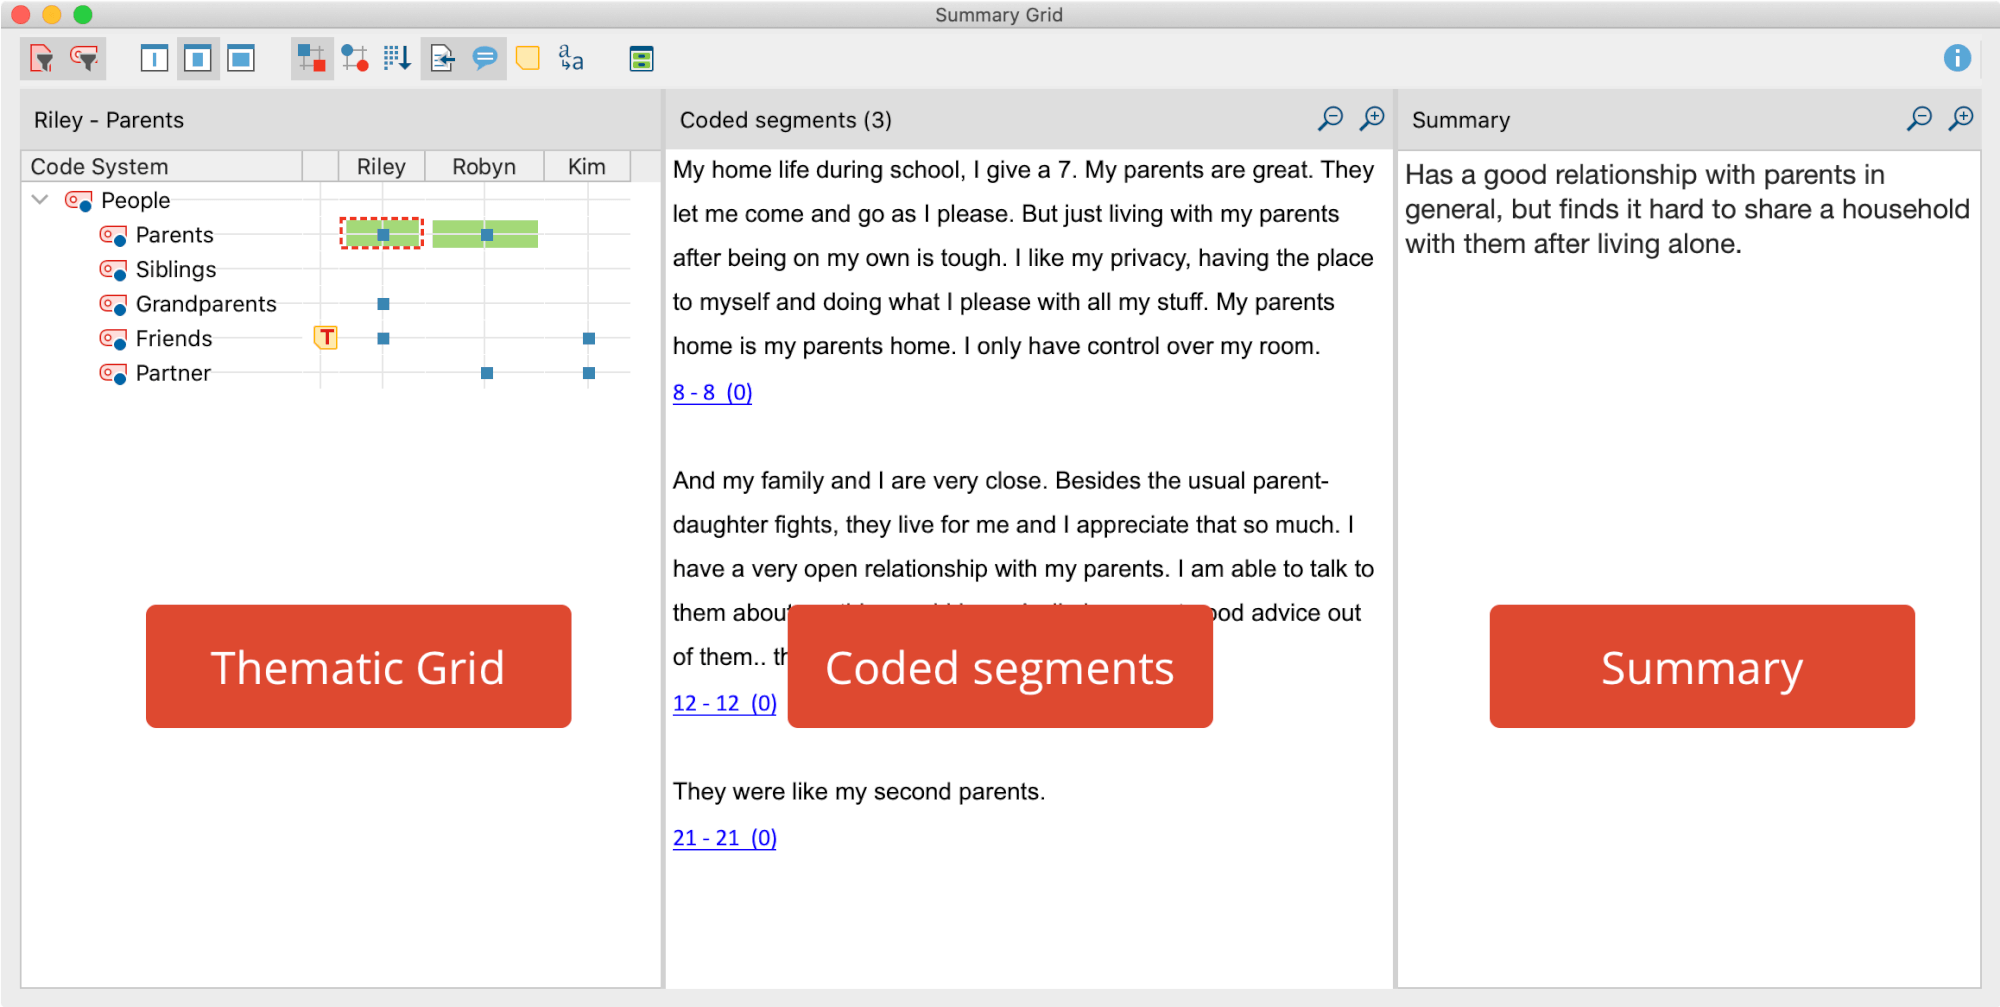Select the Robyn-Parents green grid cell
Screen dimensions: 2000x1007
click(x=485, y=234)
